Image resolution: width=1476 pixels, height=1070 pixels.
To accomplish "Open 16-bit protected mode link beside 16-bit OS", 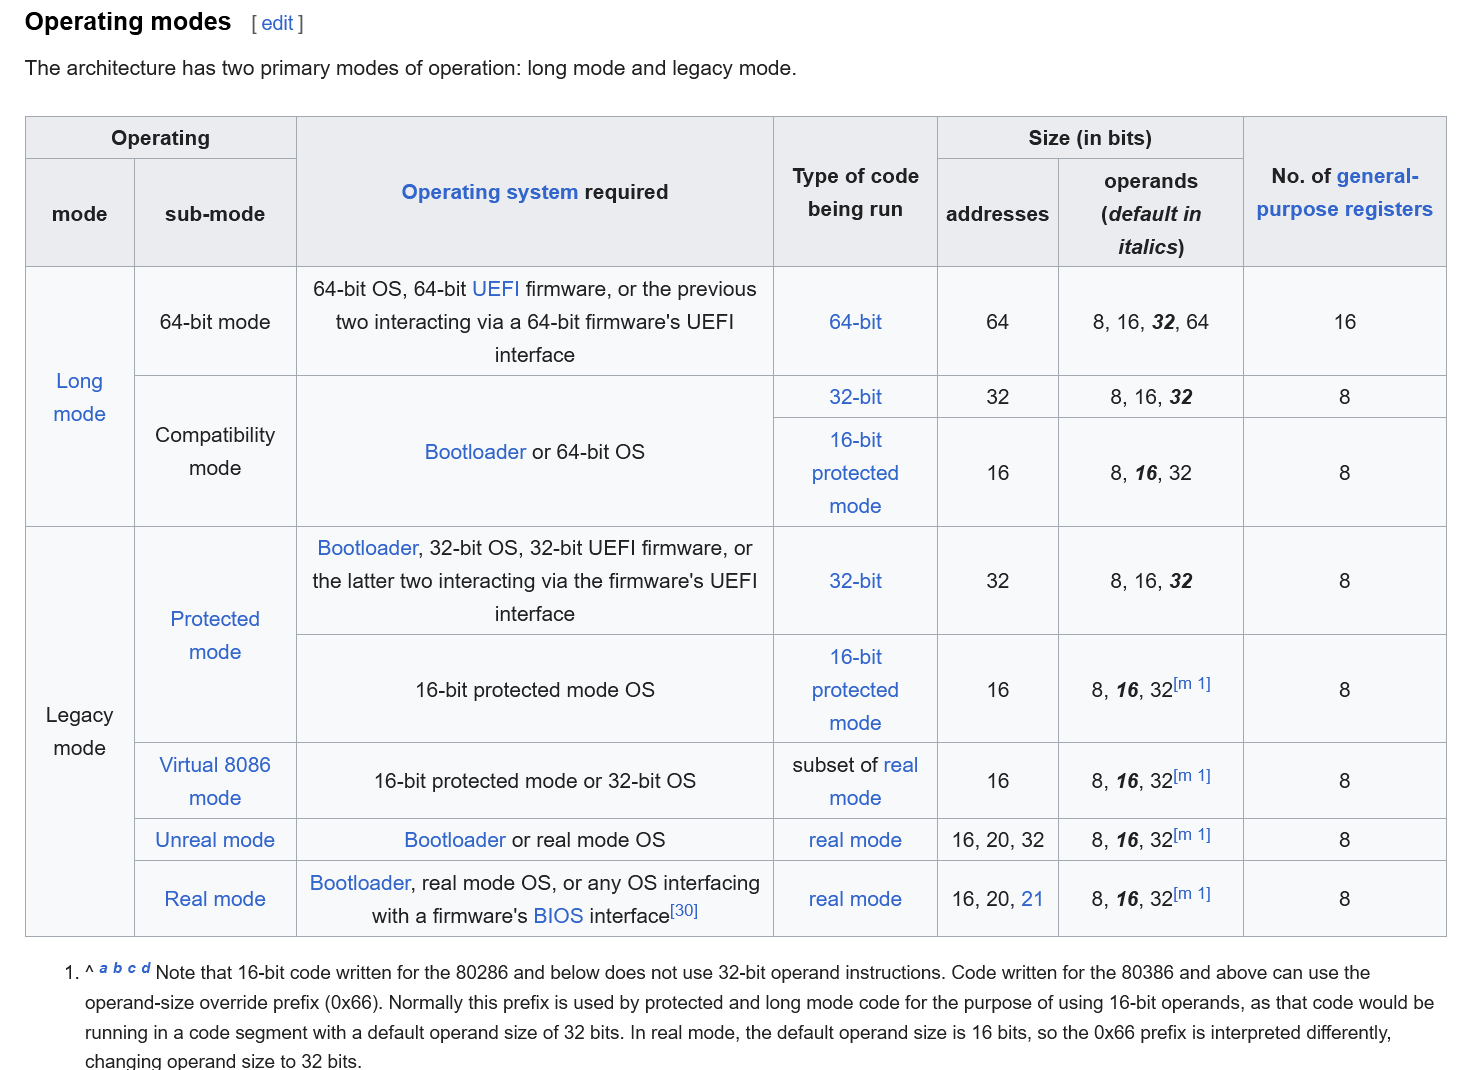I will pos(855,690).
